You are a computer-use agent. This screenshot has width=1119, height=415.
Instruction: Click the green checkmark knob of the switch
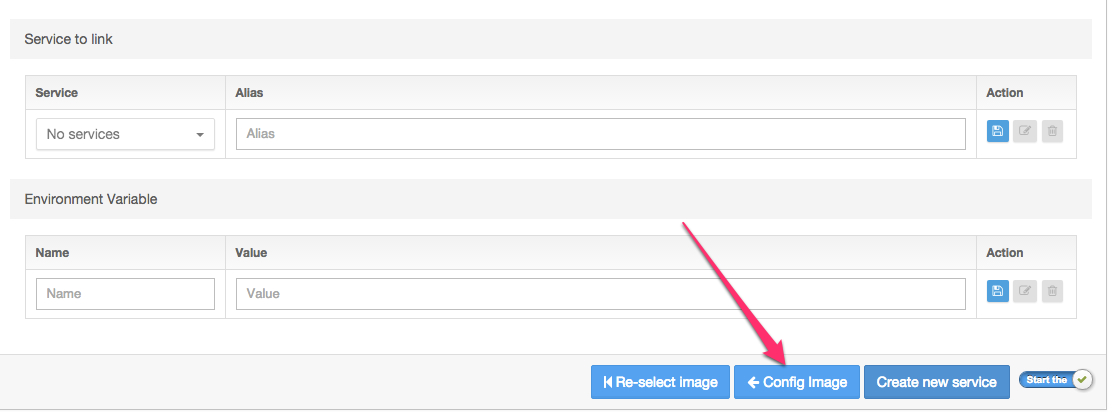(1083, 380)
